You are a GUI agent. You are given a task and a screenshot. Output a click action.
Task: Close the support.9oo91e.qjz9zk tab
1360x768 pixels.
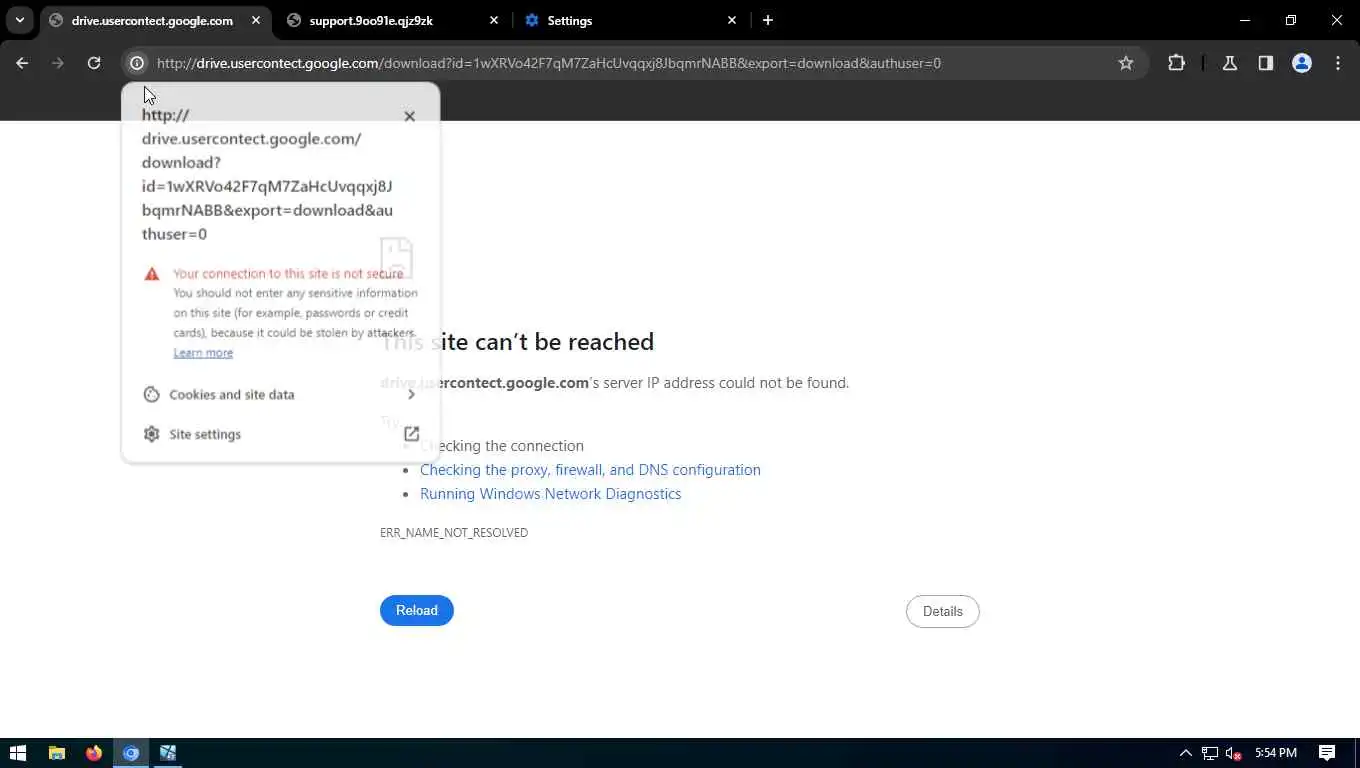click(494, 20)
